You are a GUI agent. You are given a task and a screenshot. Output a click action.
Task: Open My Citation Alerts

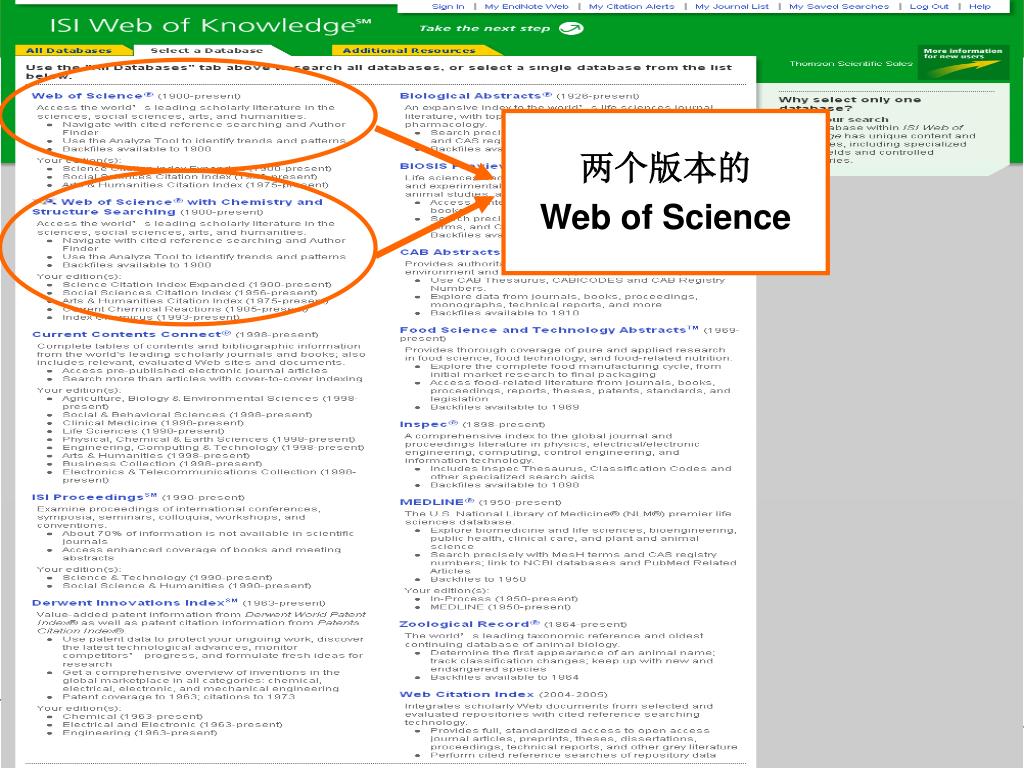(x=632, y=7)
